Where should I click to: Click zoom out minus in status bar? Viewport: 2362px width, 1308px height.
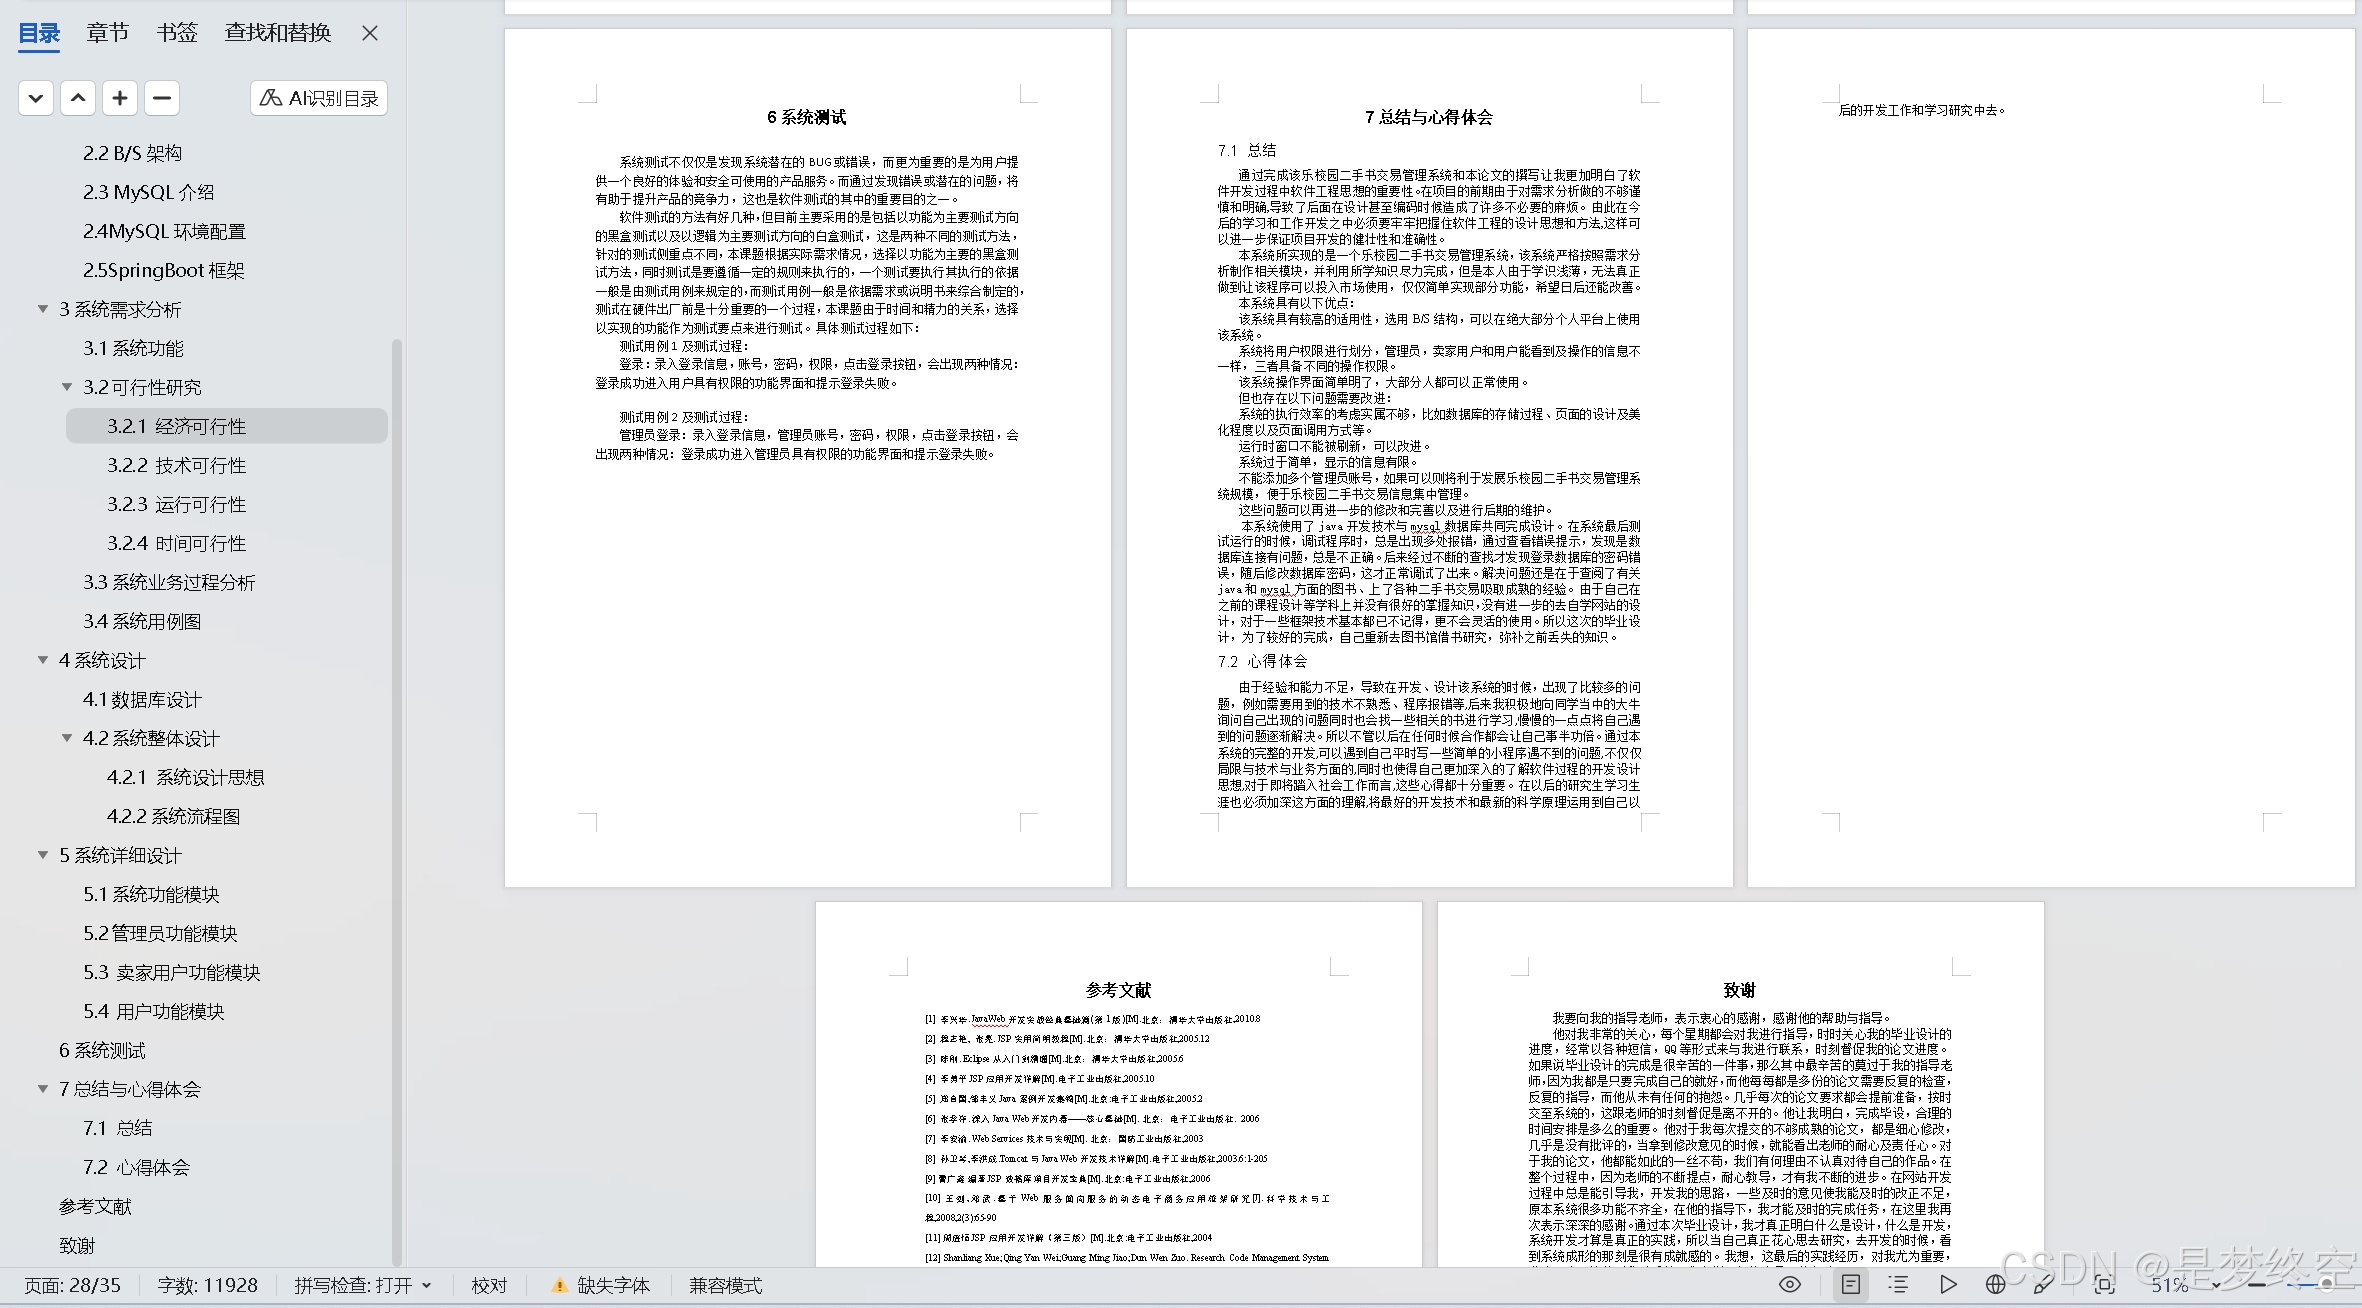pos(2256,1285)
